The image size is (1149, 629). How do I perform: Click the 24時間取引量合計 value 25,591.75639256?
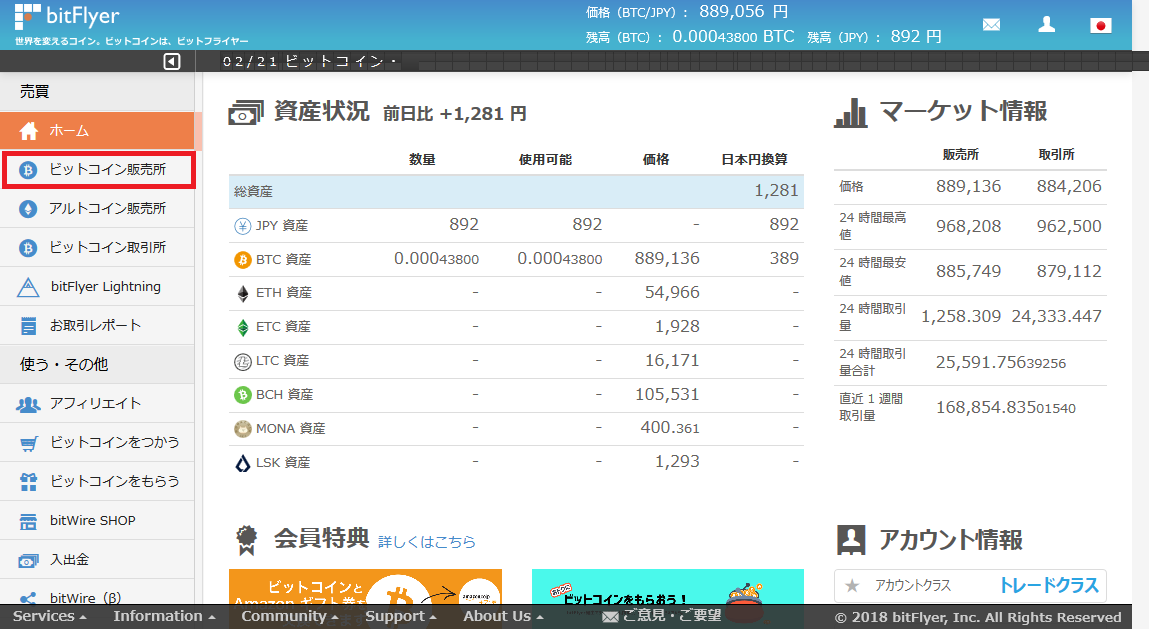(1001, 362)
